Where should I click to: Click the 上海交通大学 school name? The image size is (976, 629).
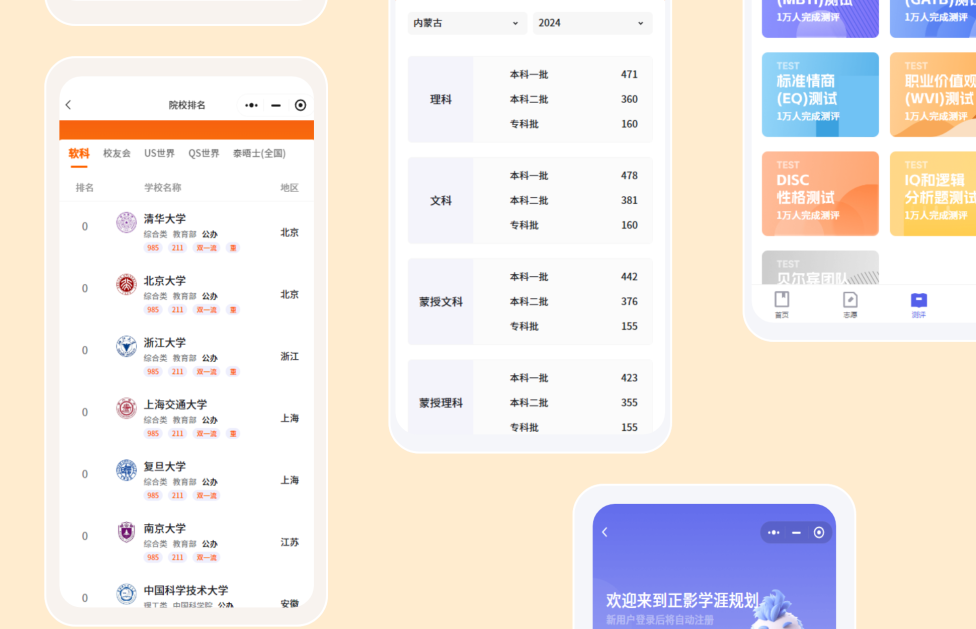point(176,404)
